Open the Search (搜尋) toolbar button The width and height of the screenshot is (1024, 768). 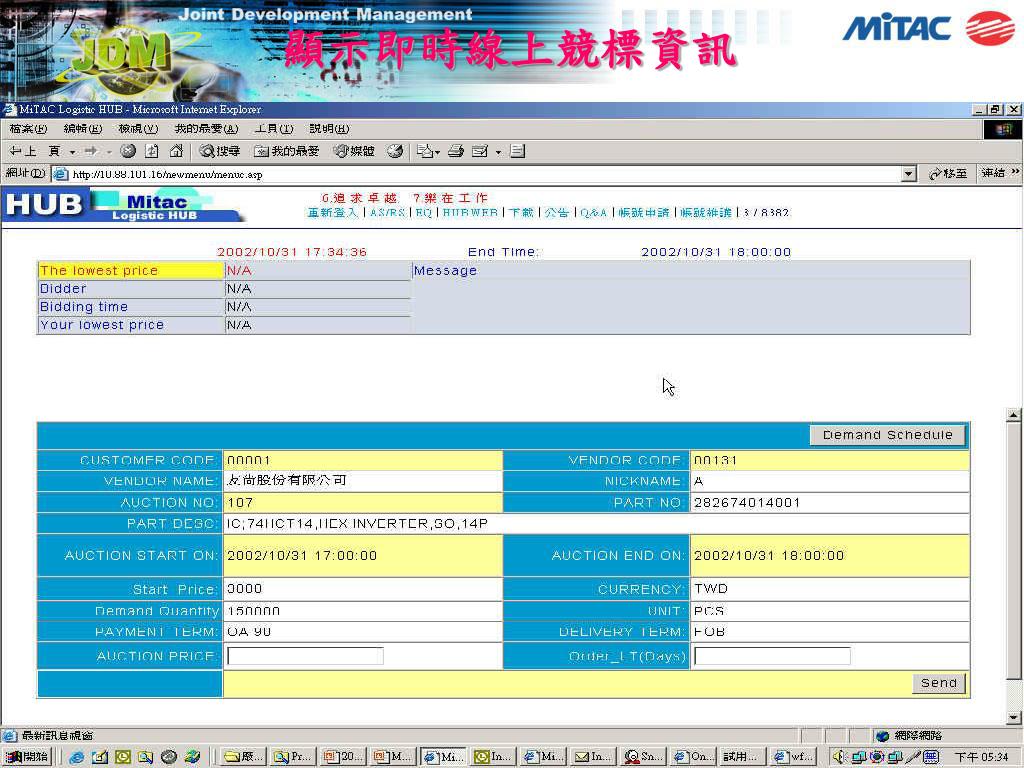pyautogui.click(x=220, y=152)
